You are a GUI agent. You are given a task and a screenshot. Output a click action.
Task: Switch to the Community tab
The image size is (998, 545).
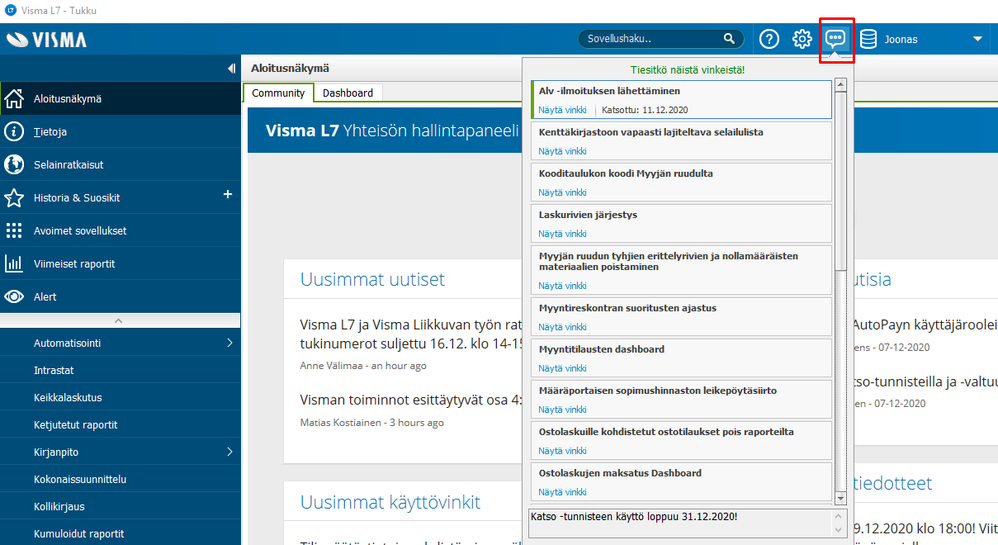278,93
